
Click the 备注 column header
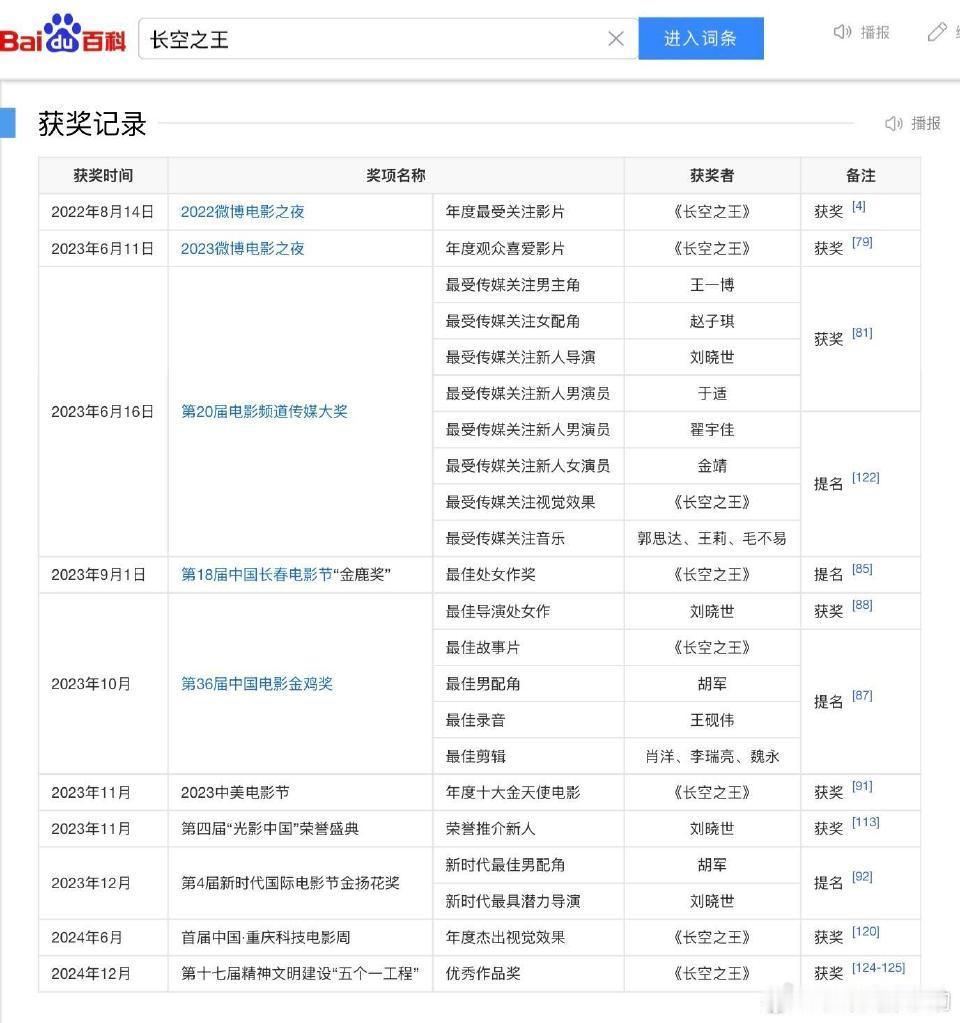(x=860, y=176)
